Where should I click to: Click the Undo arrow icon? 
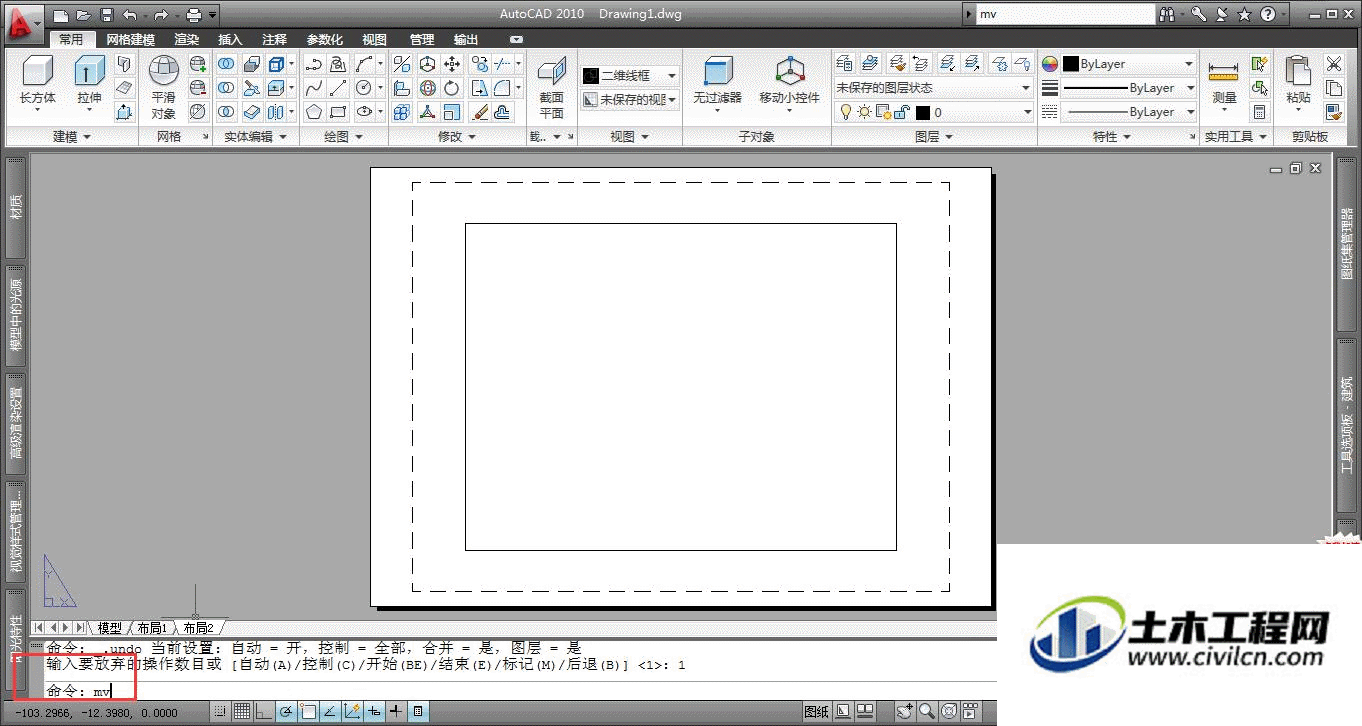(129, 15)
